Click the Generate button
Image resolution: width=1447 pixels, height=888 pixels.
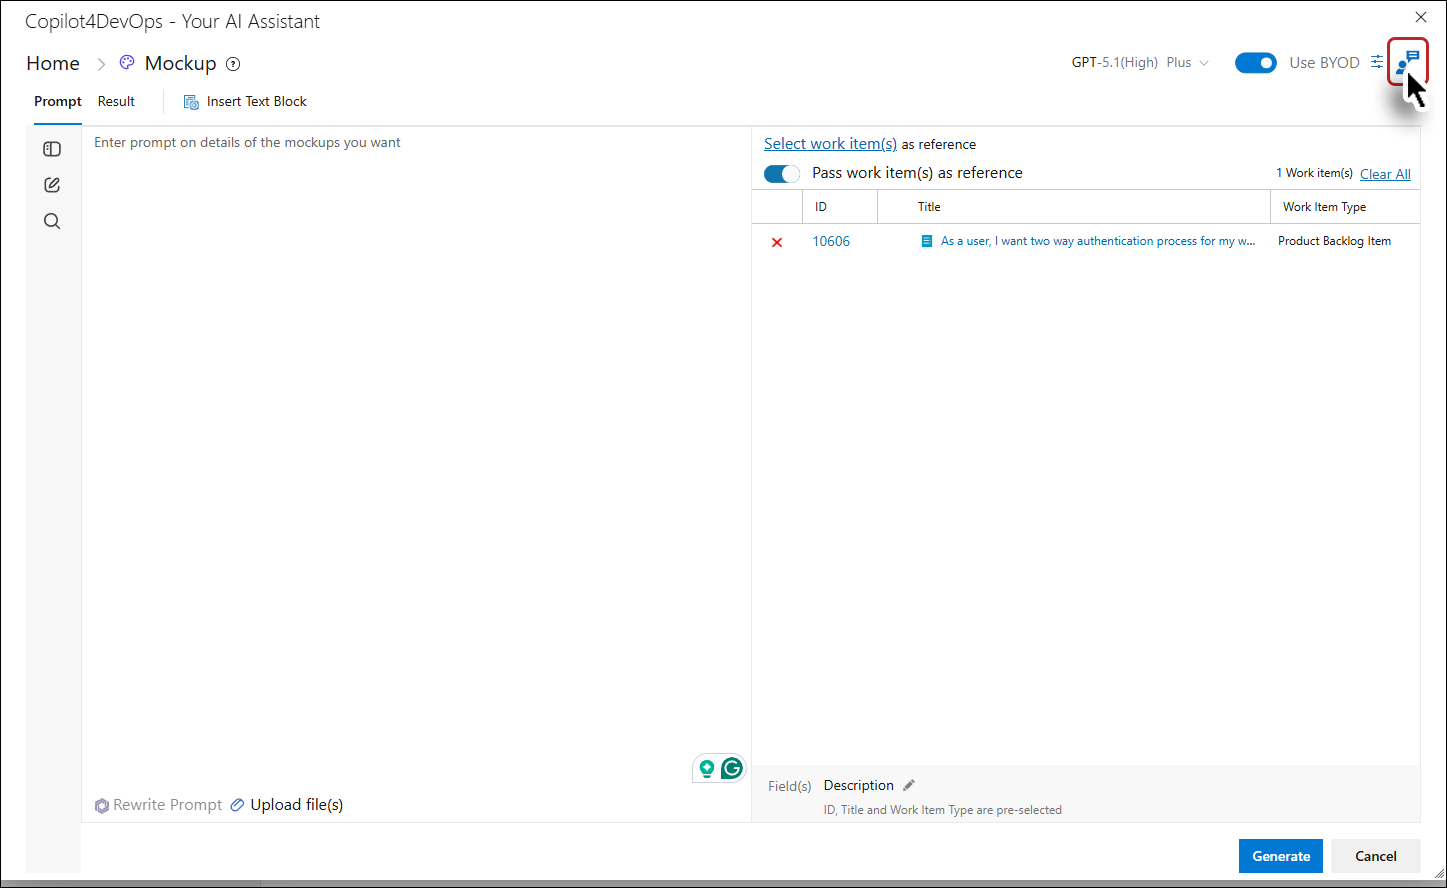1281,856
